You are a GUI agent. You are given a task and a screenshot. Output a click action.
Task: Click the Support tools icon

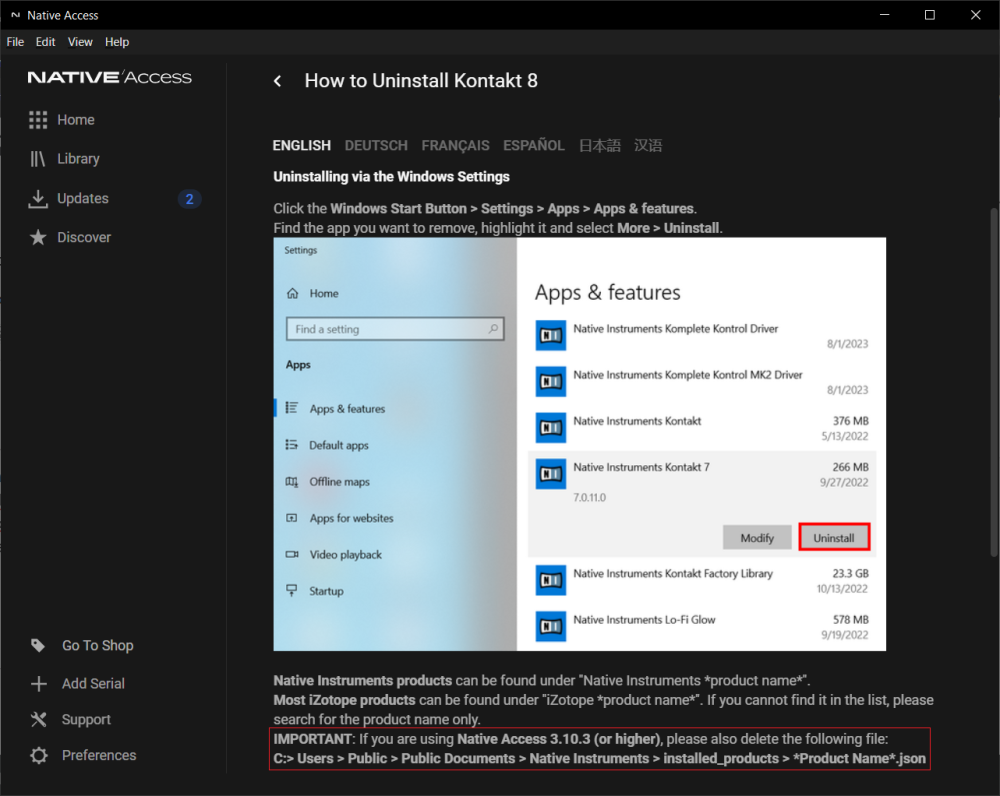[x=38, y=719]
